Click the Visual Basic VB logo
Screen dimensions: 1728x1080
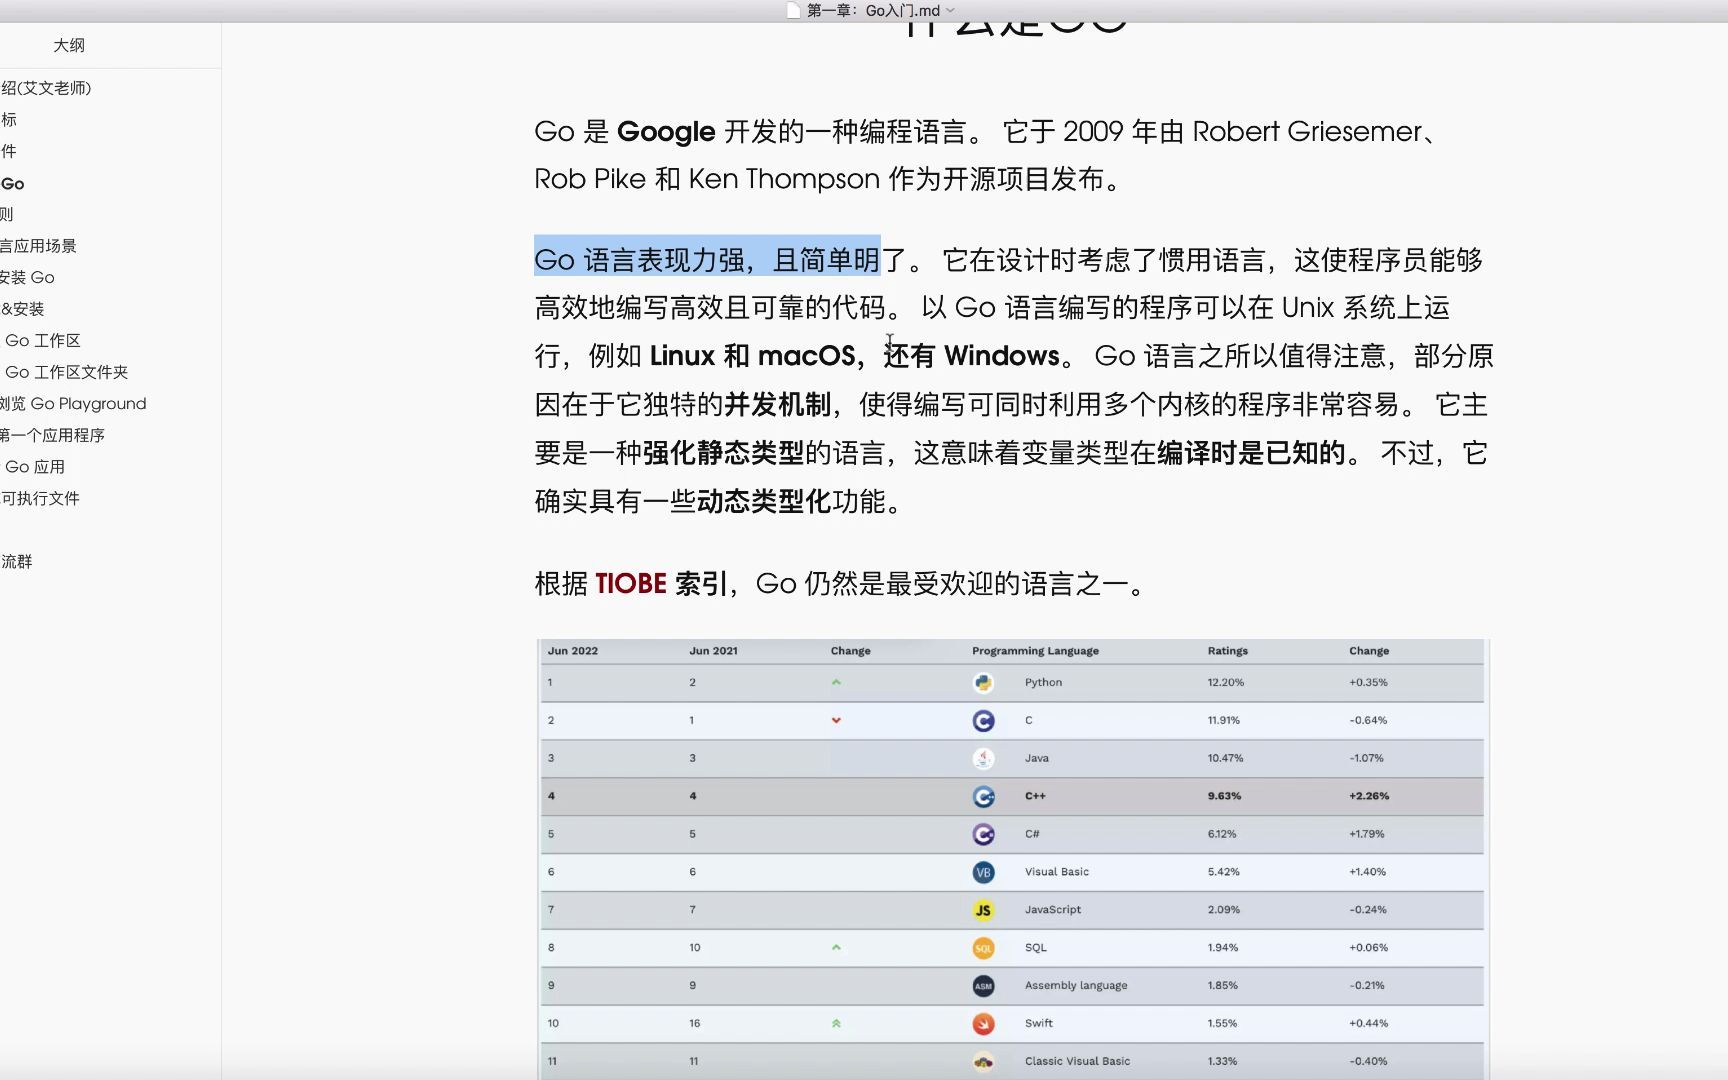coord(983,872)
